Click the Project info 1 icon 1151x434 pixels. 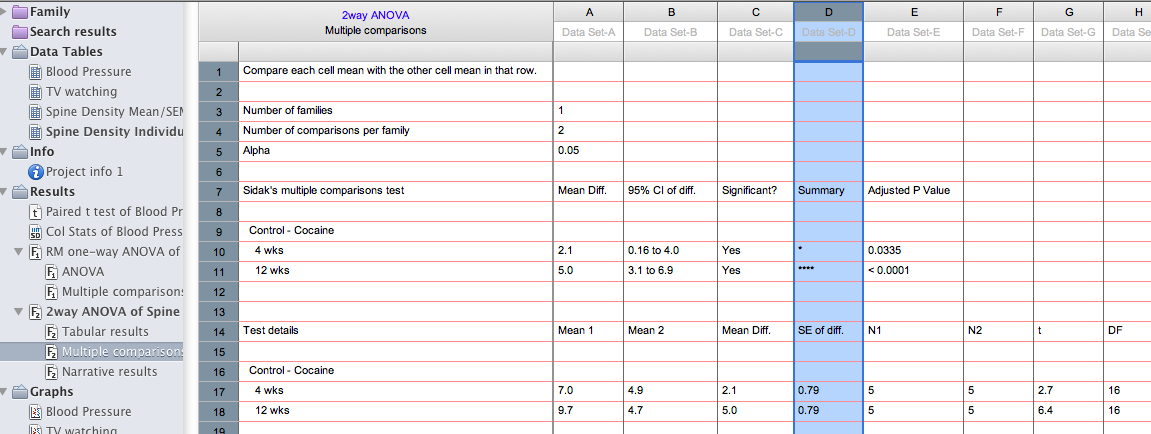click(36, 172)
